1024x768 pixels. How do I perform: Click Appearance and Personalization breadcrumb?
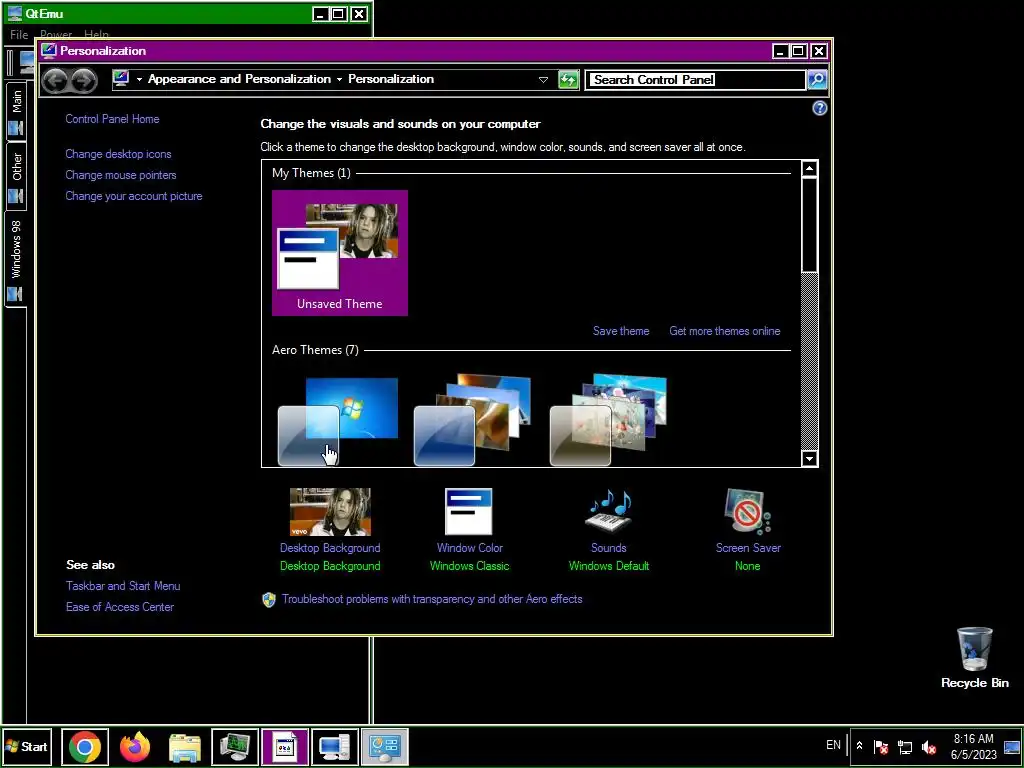(x=239, y=79)
